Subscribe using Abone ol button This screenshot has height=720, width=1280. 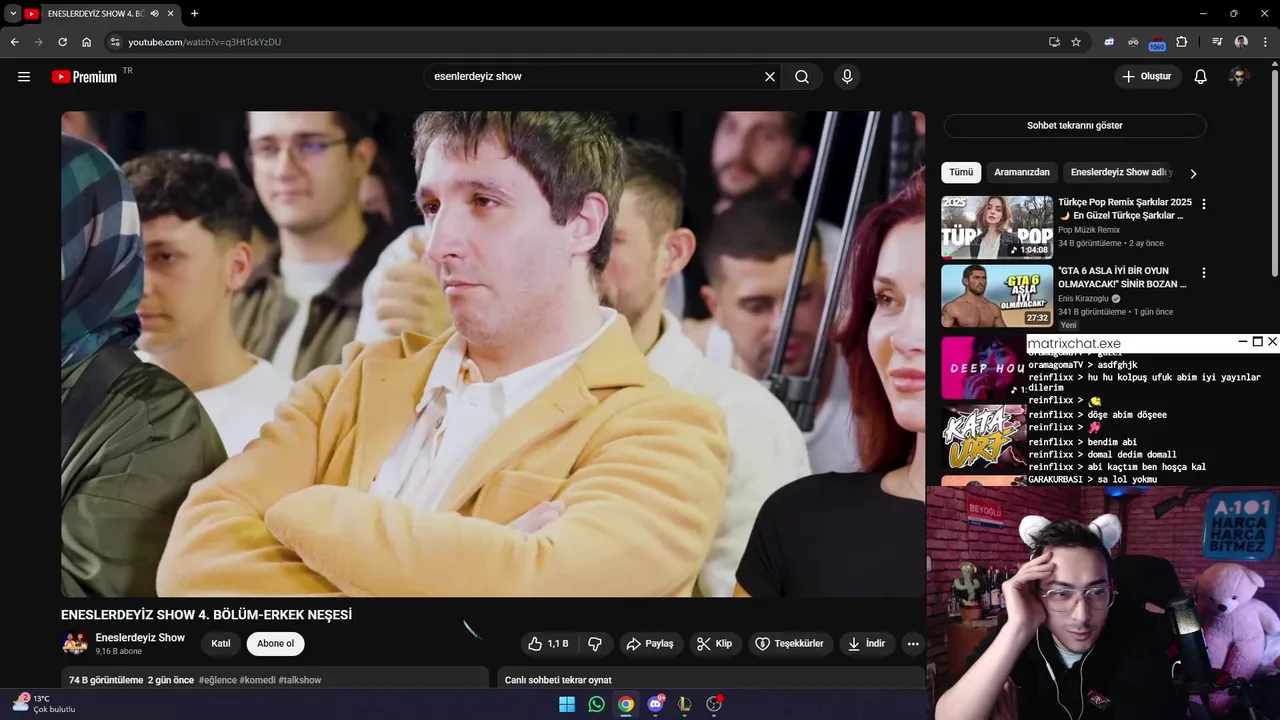[x=276, y=644]
